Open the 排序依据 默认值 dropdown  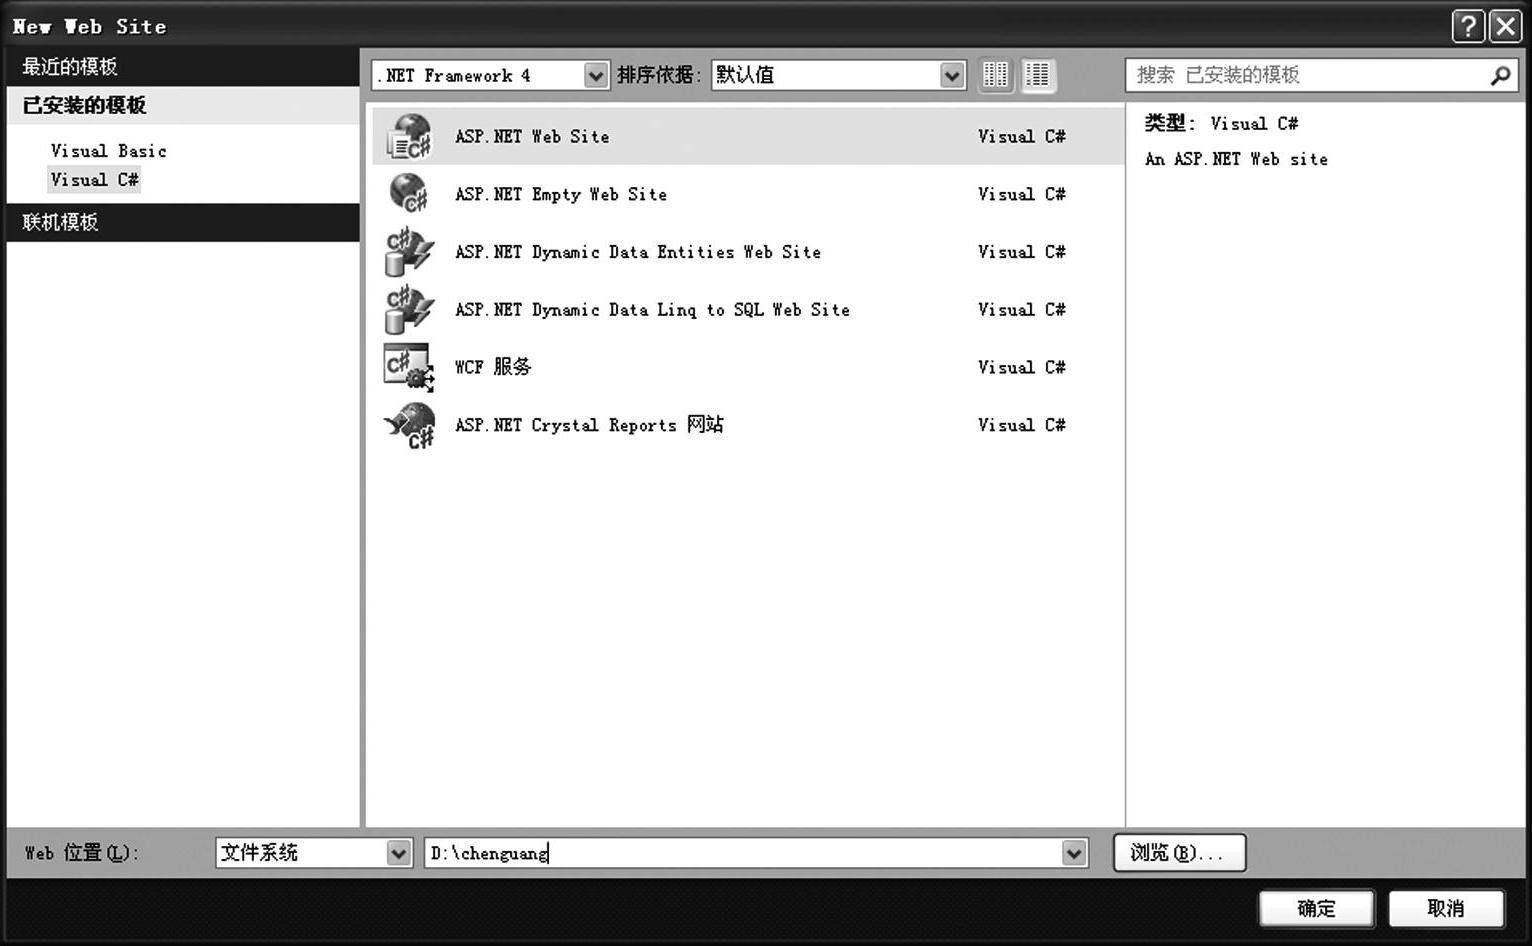(x=952, y=75)
